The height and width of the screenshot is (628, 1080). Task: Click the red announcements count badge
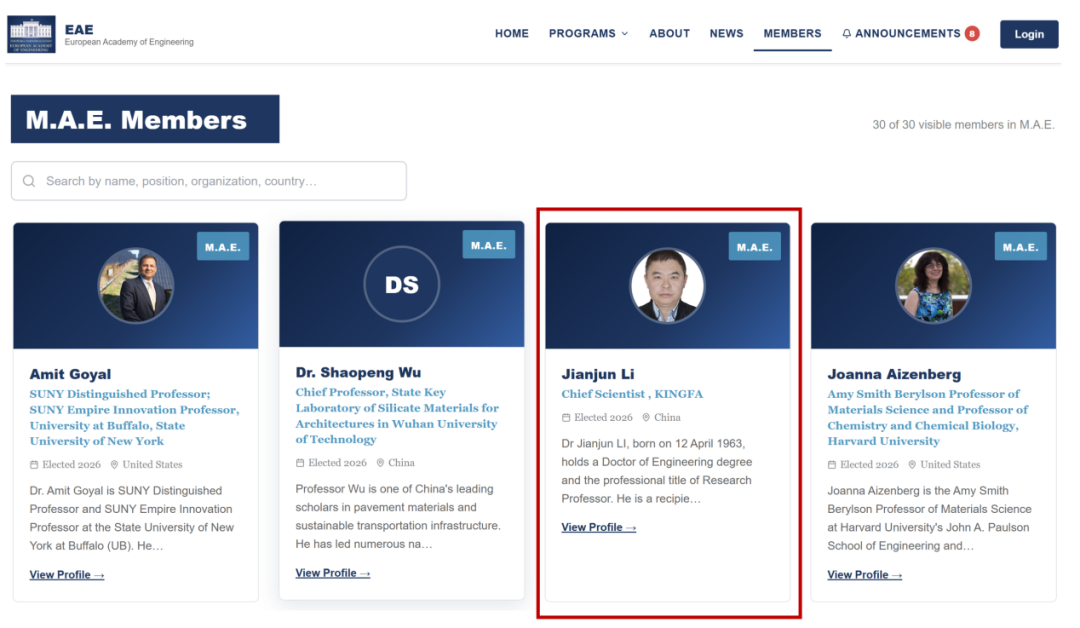click(972, 34)
